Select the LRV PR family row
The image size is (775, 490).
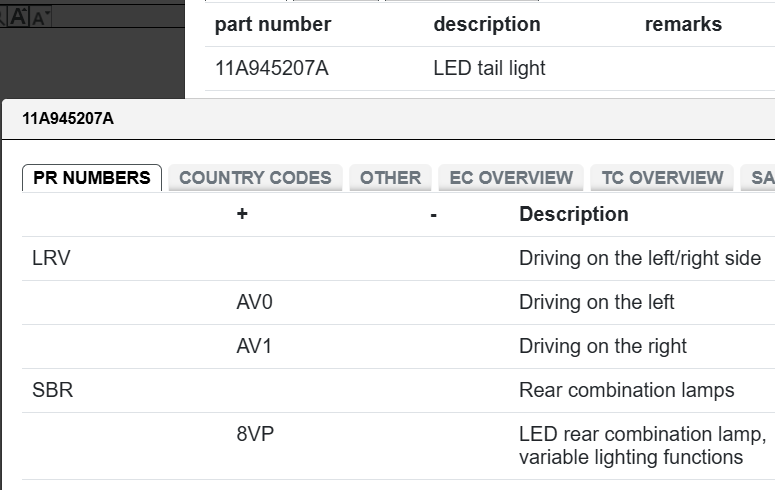coord(52,258)
